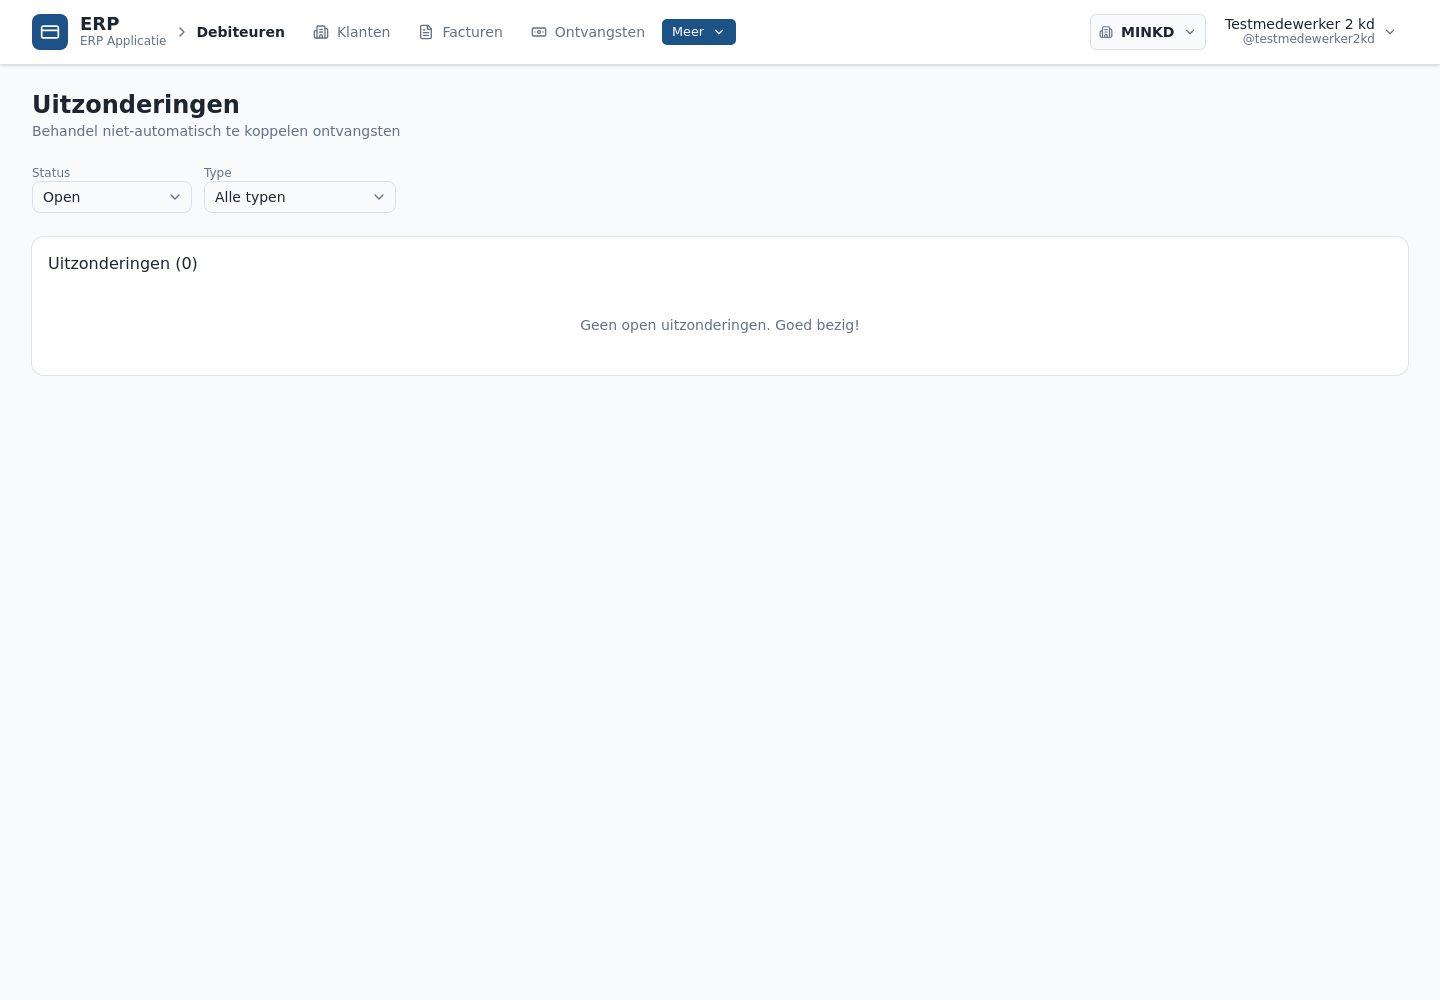This screenshot has height=1000, width=1440.
Task: Open the Type filter set to Alle typen
Action: coord(300,197)
